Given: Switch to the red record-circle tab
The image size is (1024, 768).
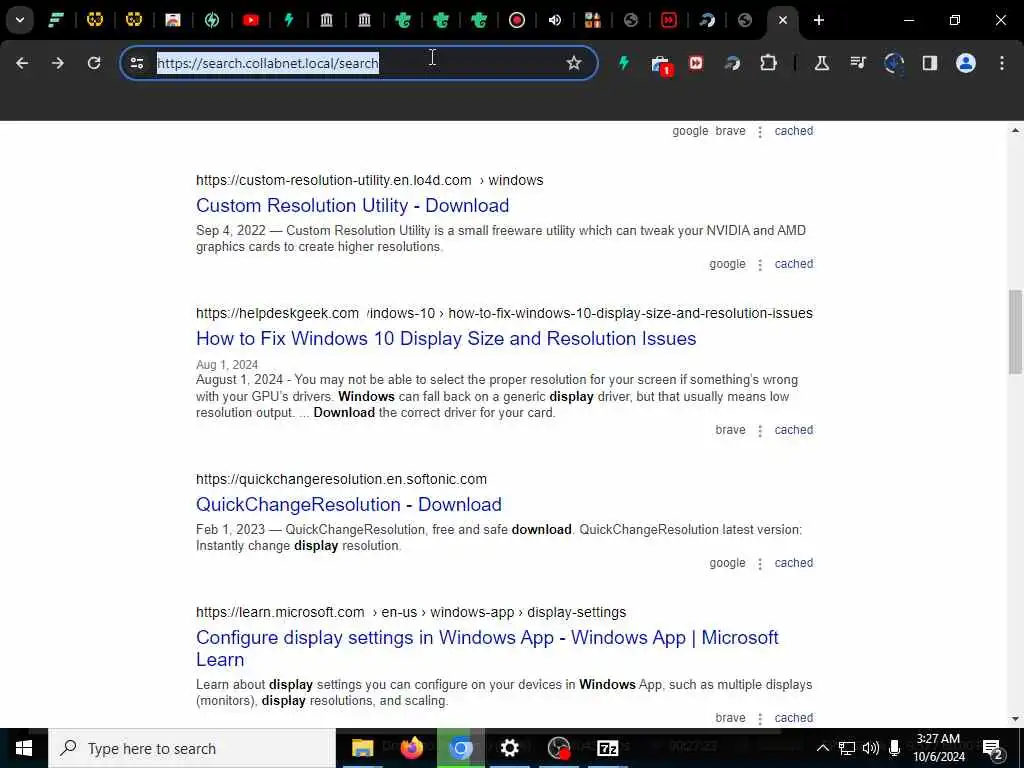Looking at the screenshot, I should tap(517, 20).
